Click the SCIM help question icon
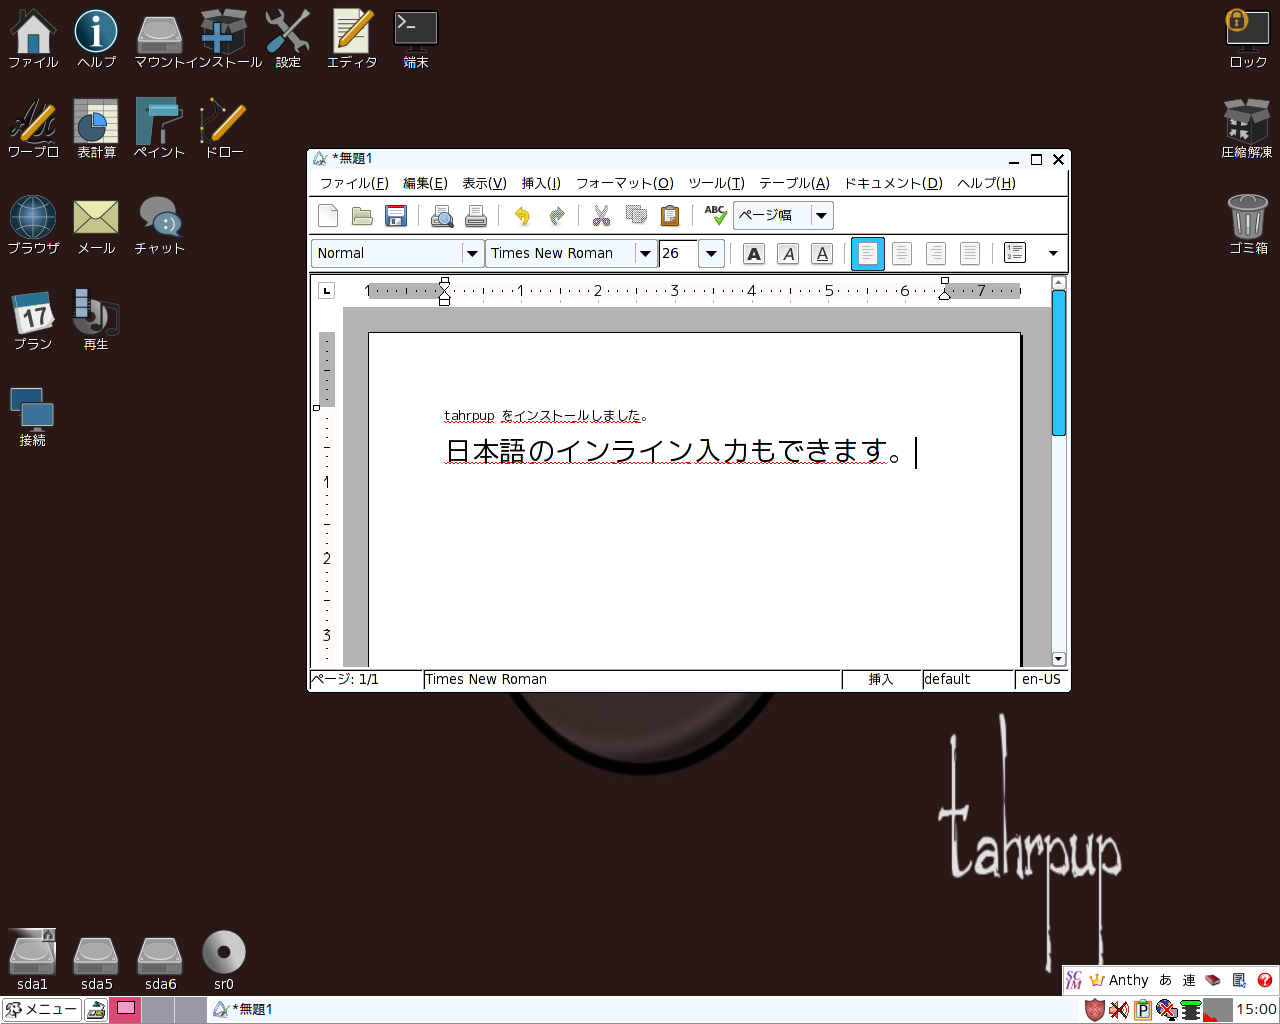This screenshot has height=1024, width=1280. (1265, 980)
